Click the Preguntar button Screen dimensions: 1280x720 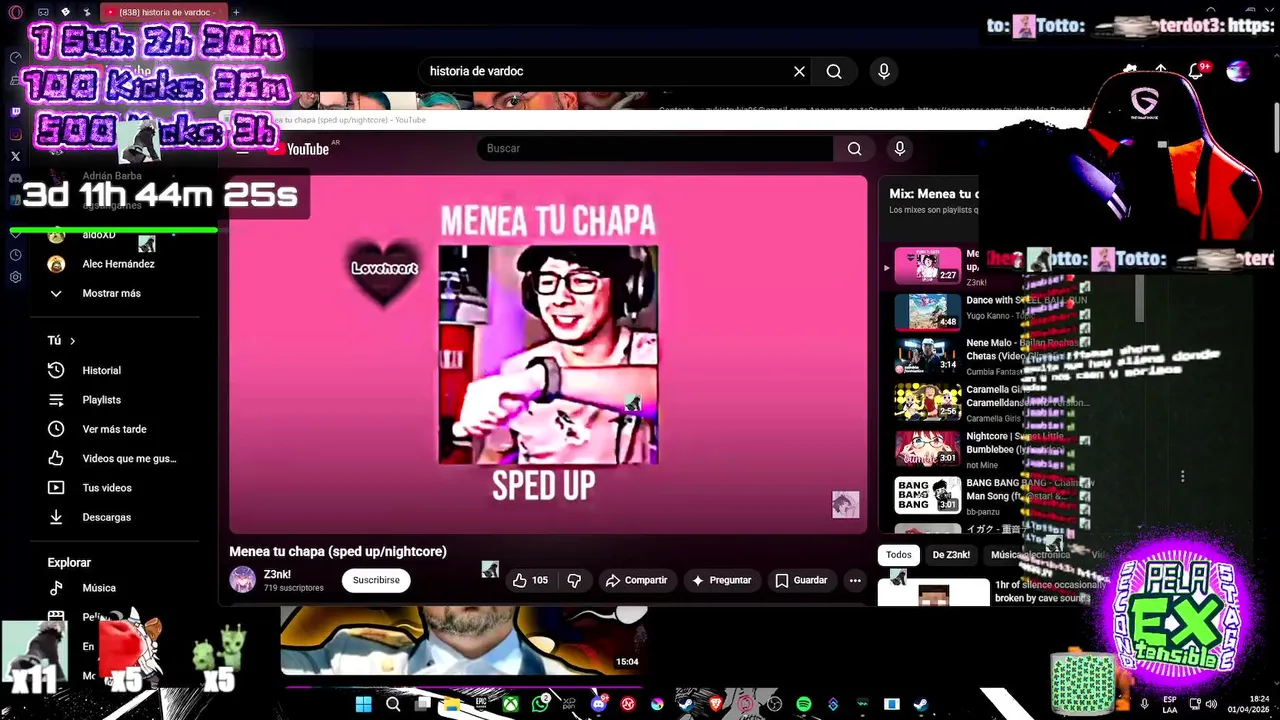(721, 580)
